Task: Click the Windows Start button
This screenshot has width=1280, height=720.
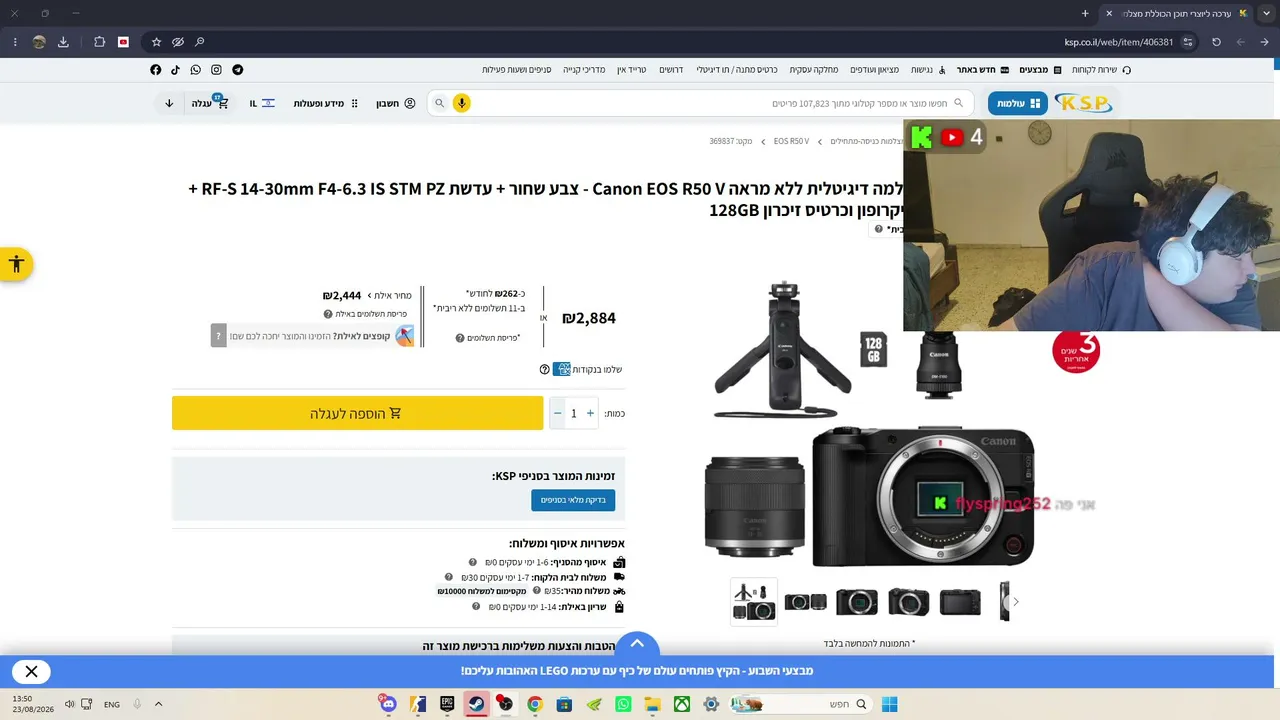Action: [889, 704]
